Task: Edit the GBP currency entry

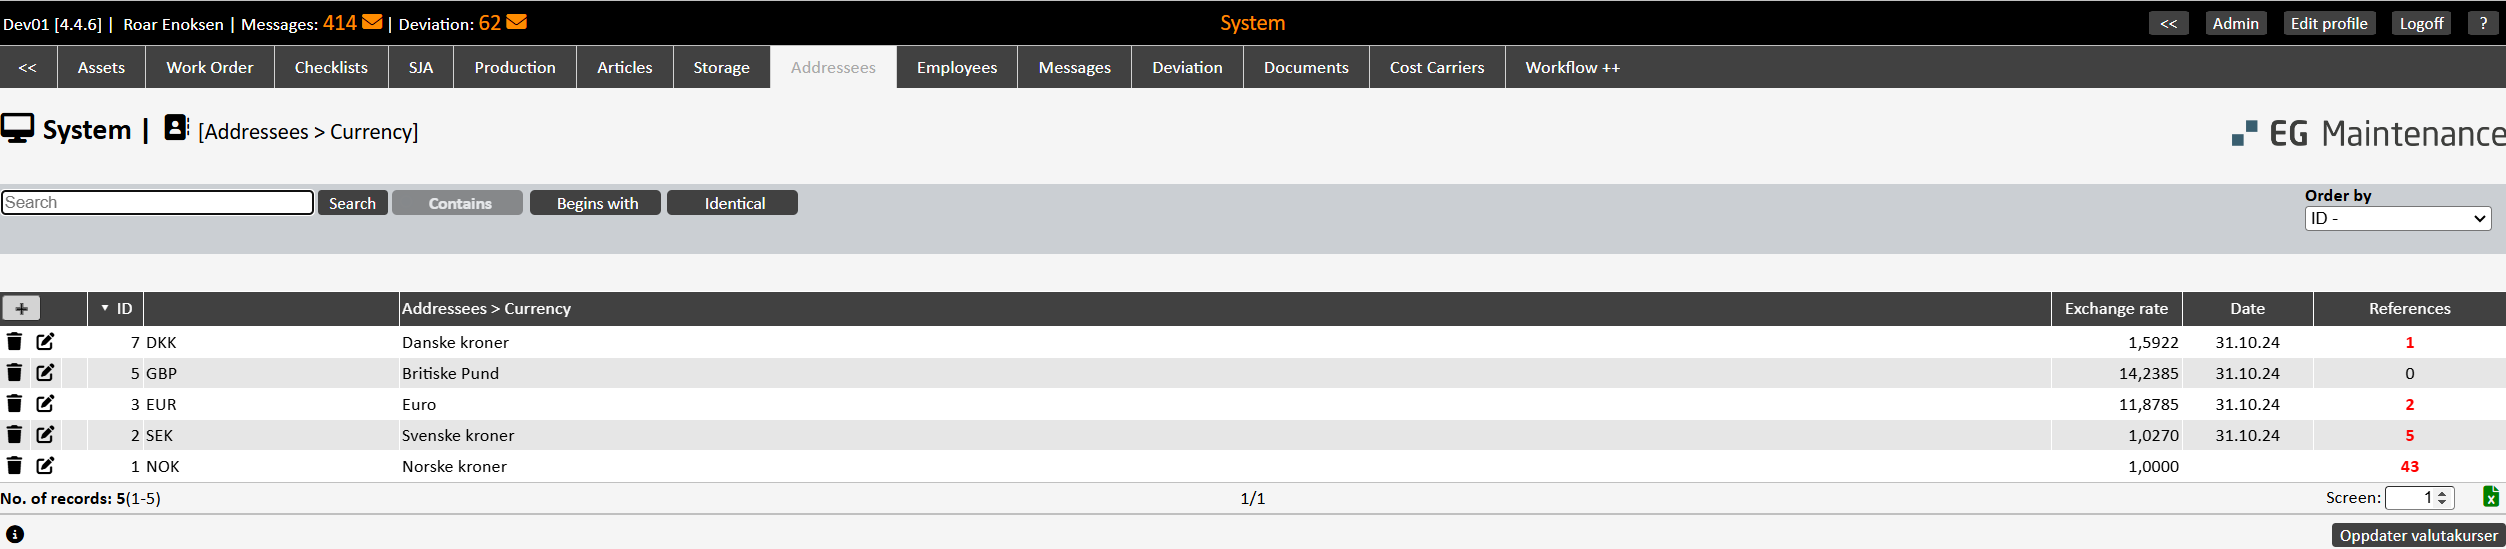Action: [x=45, y=373]
